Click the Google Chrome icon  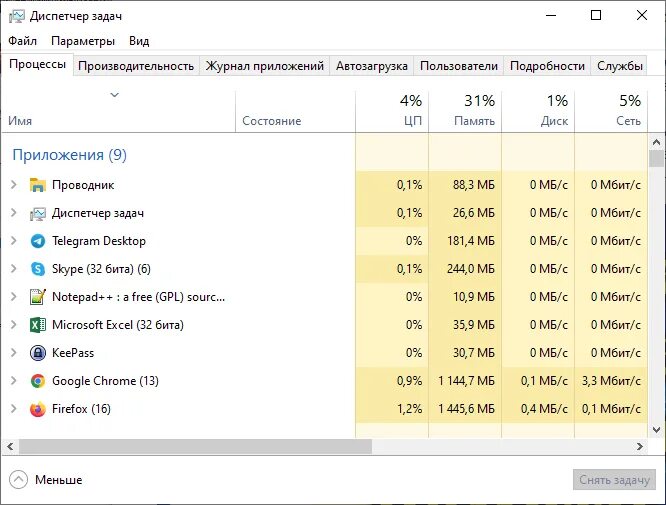coord(37,381)
